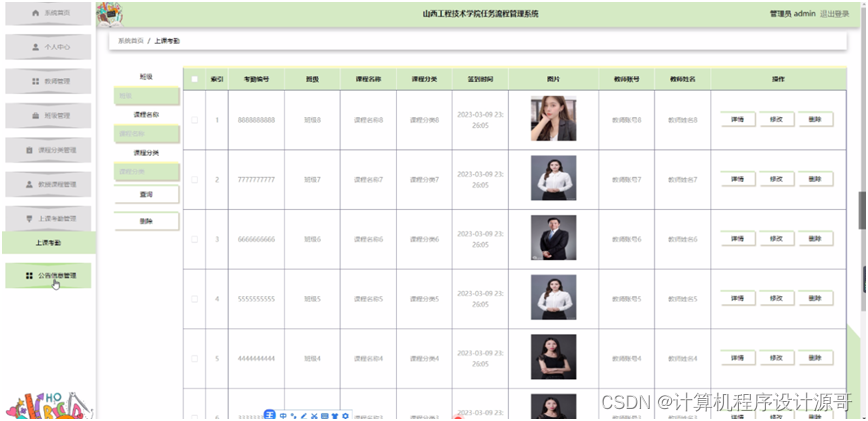Click the shirt skin icon in the IME bar

point(335,415)
